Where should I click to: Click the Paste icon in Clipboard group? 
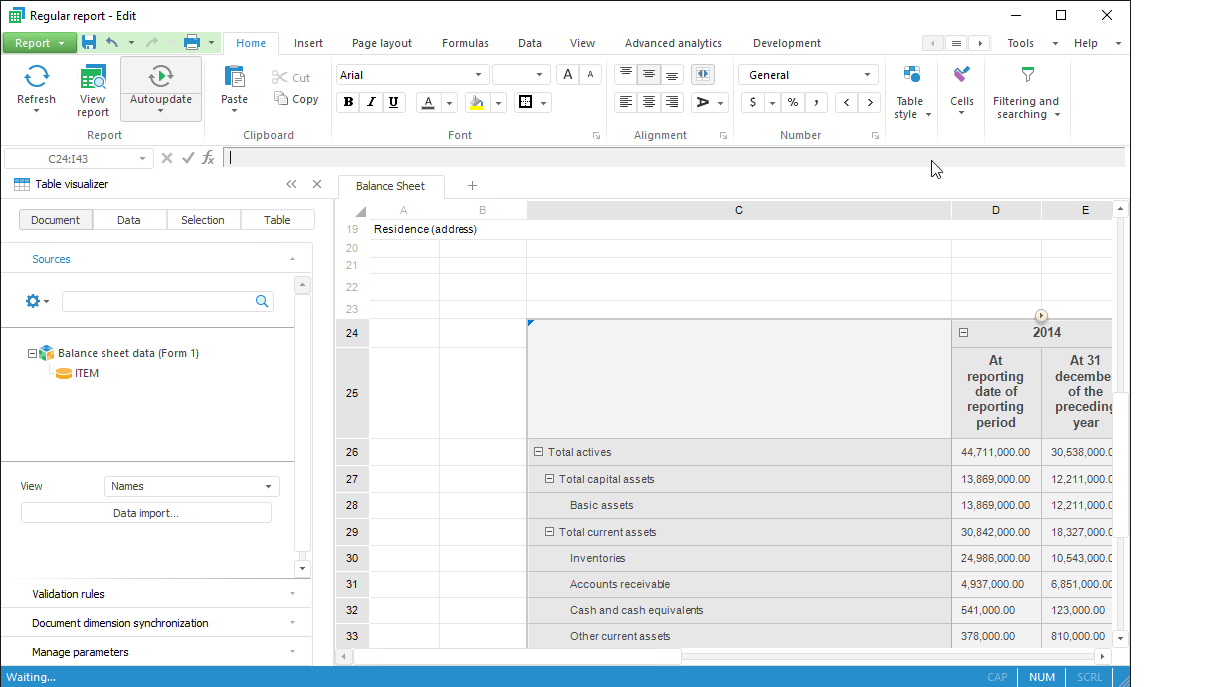(234, 78)
